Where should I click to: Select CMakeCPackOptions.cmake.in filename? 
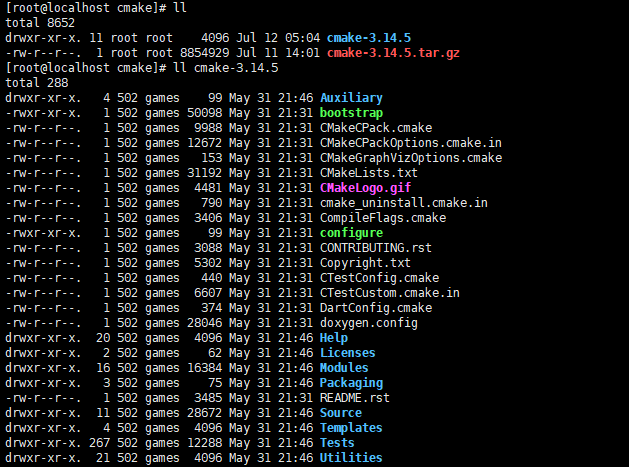click(410, 143)
